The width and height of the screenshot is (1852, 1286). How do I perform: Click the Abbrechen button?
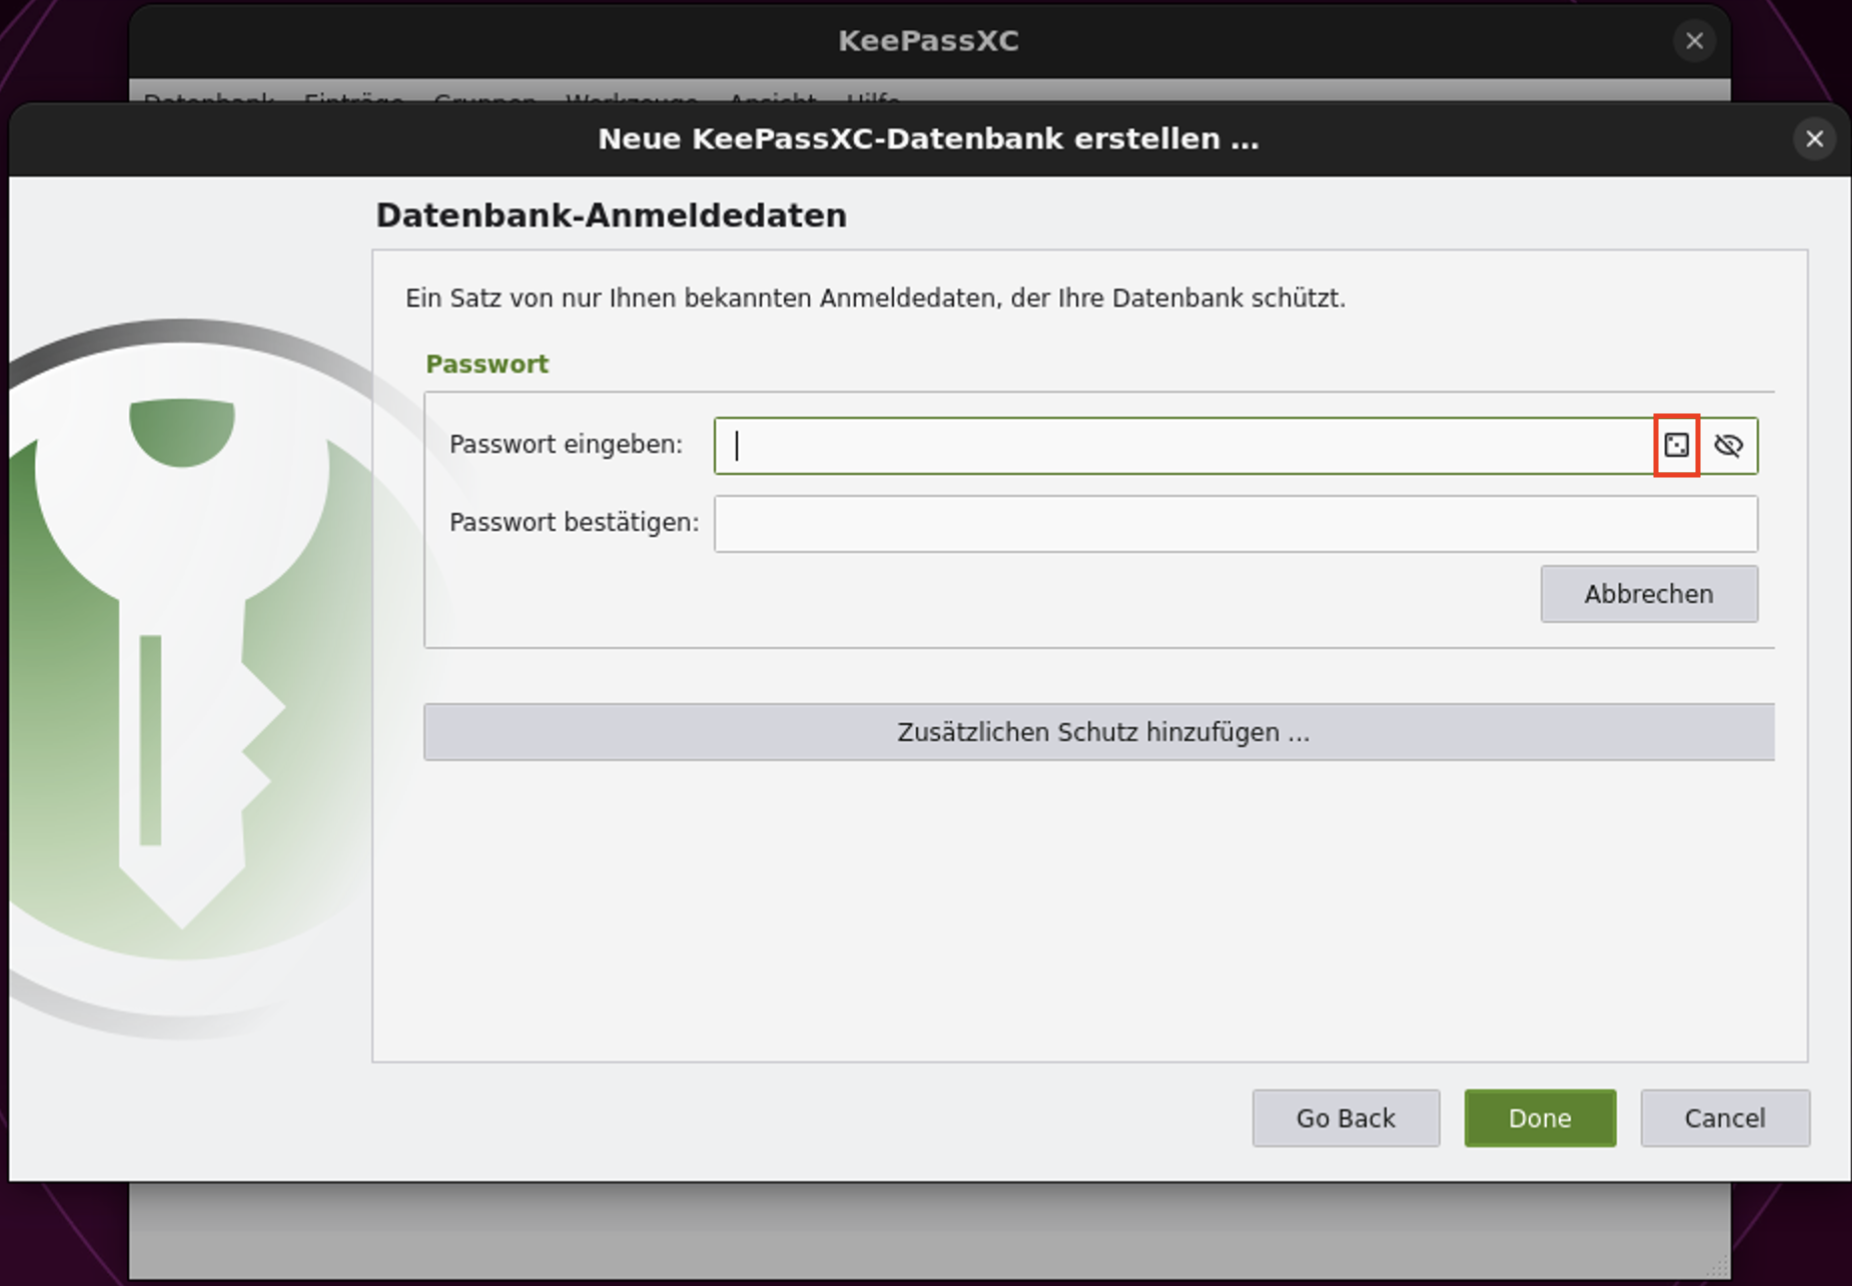(1649, 594)
